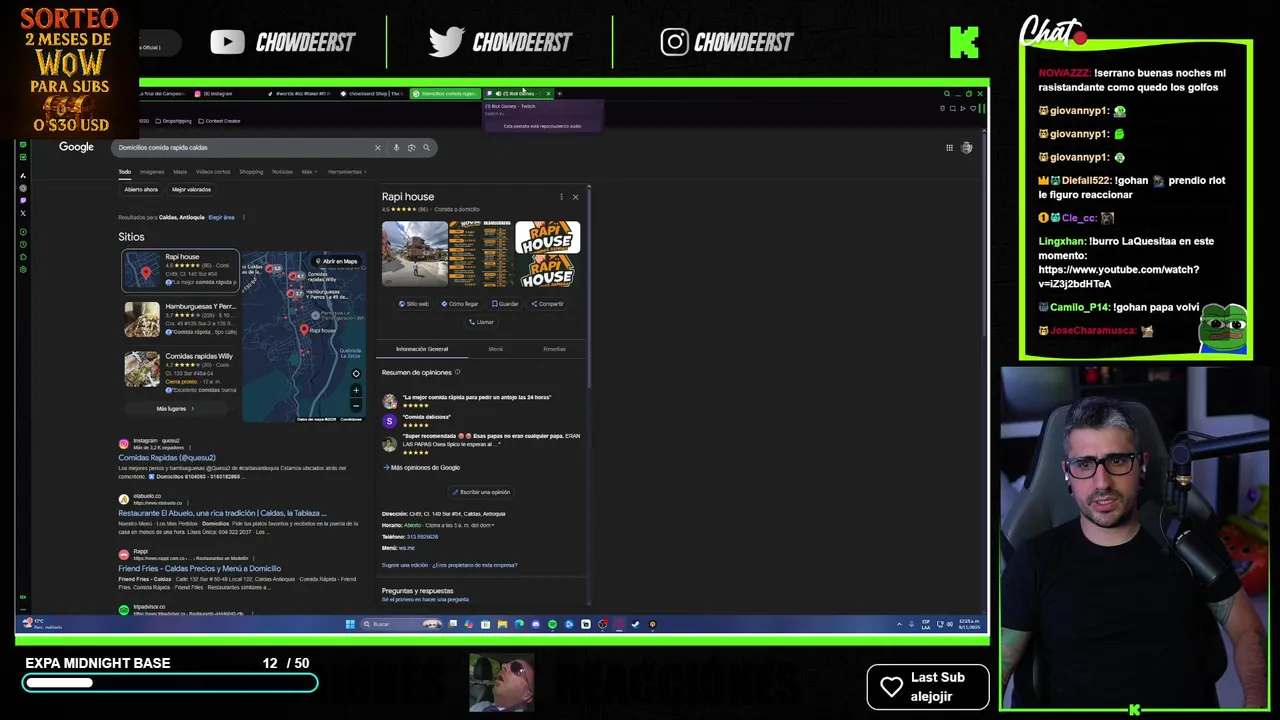Select the Todo search tab
Image resolution: width=1280 pixels, height=720 pixels.
125,172
